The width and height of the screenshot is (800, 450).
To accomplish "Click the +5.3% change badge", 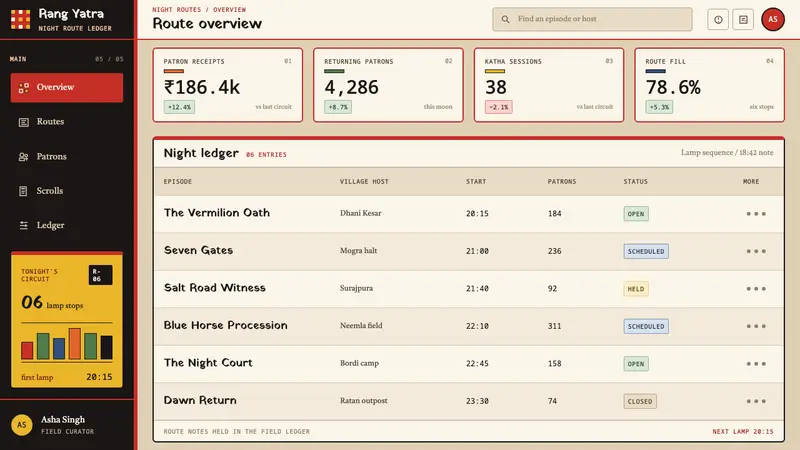I will click(x=659, y=107).
